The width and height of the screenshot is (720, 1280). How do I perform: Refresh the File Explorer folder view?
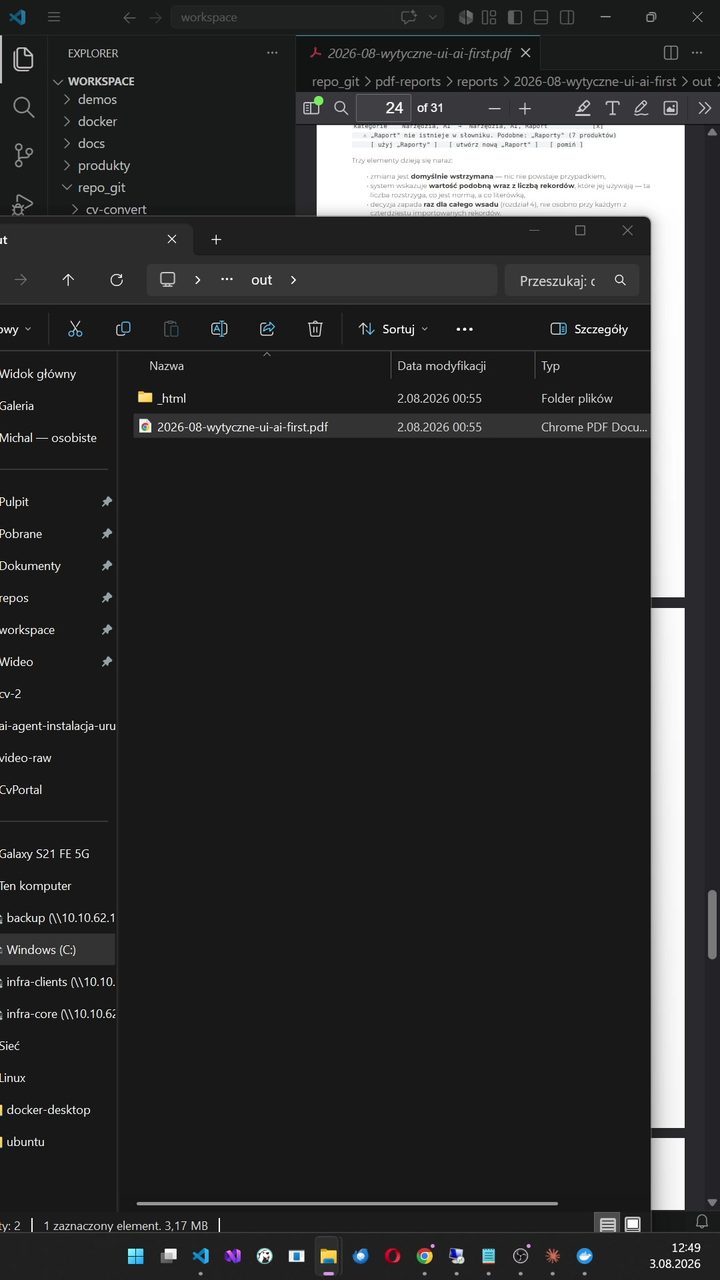coord(116,280)
